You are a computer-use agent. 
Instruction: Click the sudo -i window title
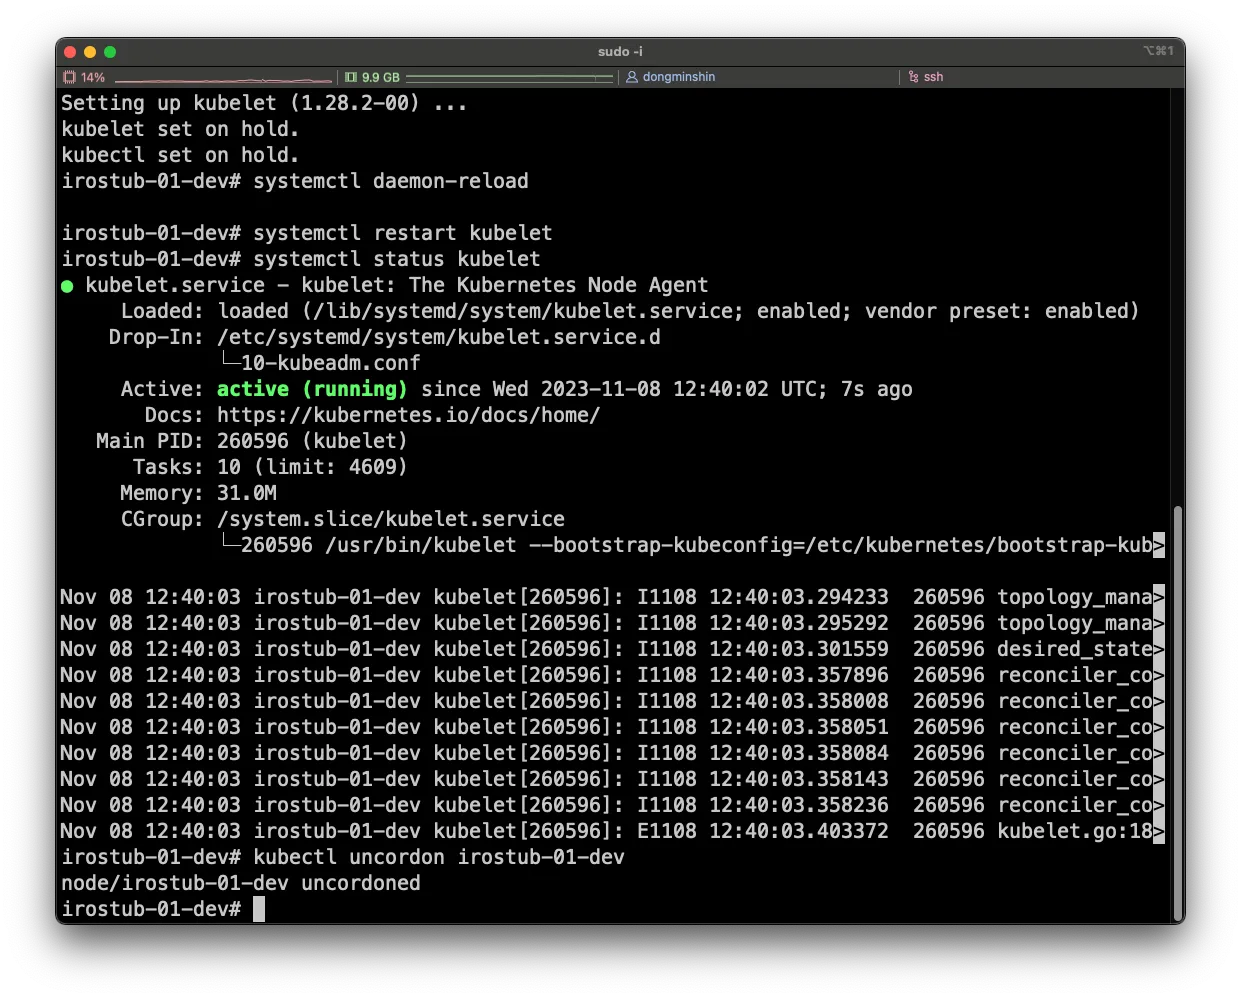620,52
